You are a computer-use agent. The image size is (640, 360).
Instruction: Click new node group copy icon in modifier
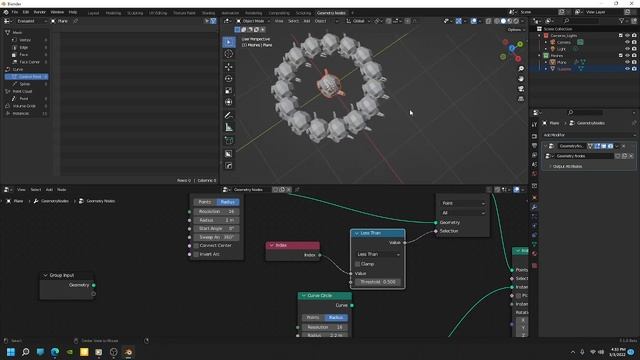pos(624,156)
